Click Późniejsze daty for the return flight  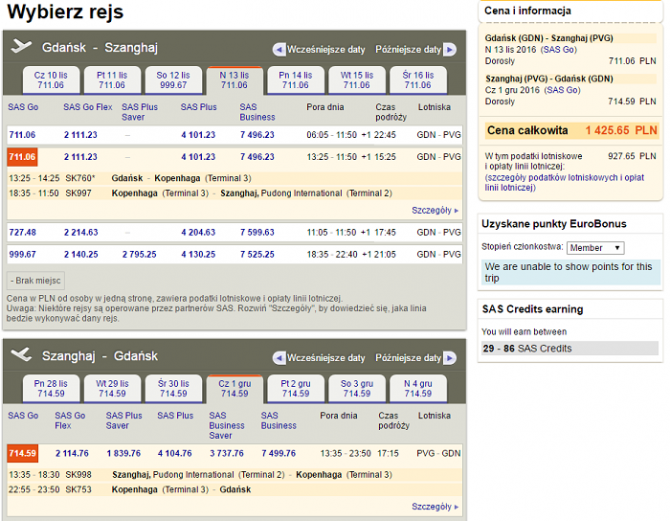(408, 358)
